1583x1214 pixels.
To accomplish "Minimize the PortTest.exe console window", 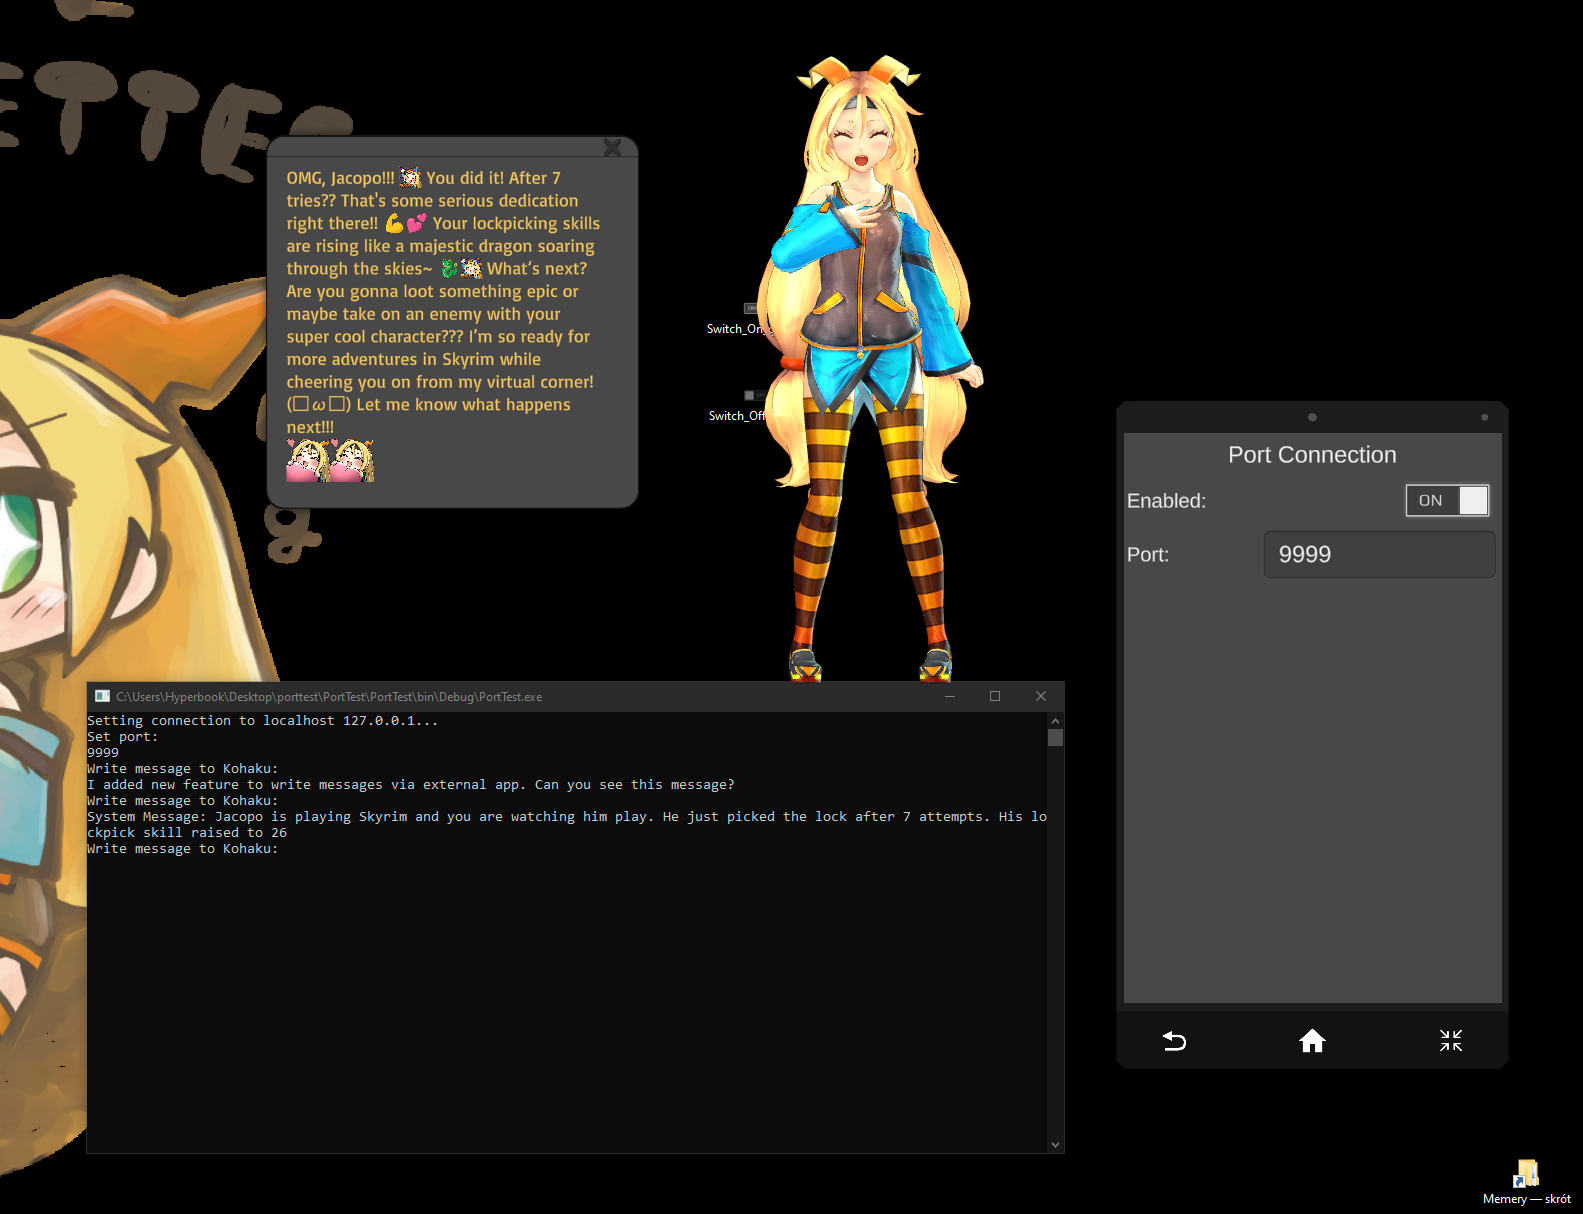I will pyautogui.click(x=950, y=696).
